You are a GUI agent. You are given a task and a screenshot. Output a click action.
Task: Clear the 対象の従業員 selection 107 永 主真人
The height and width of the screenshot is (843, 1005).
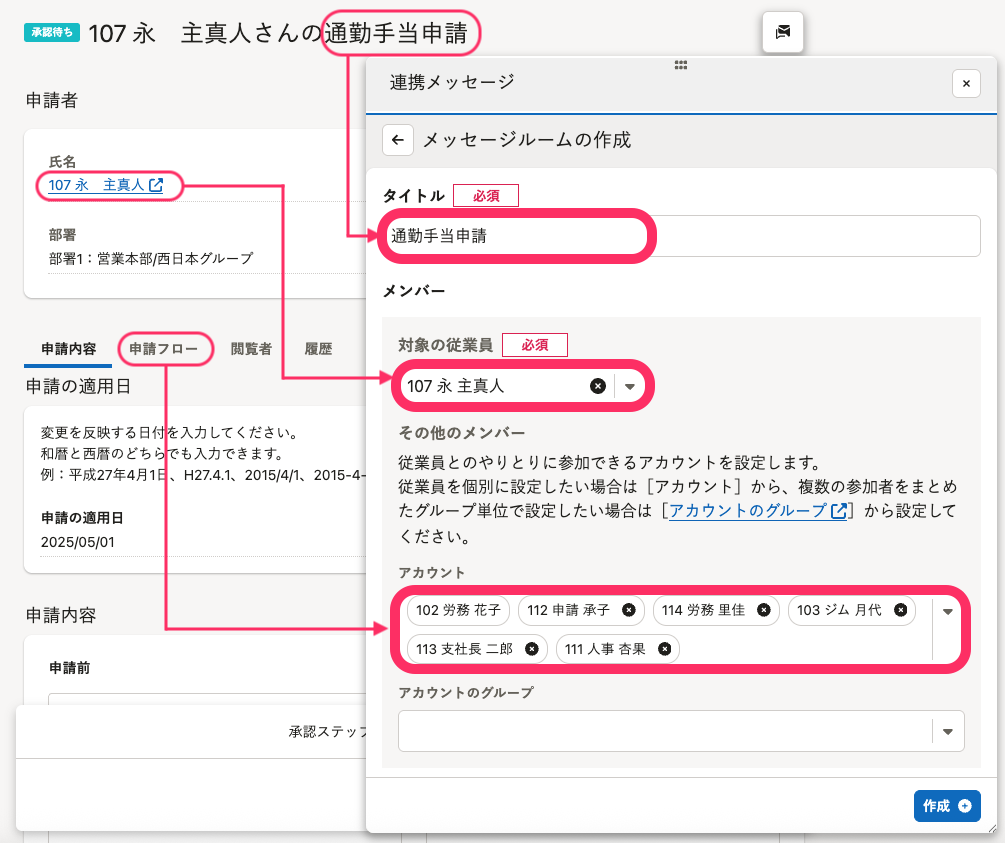point(598,386)
